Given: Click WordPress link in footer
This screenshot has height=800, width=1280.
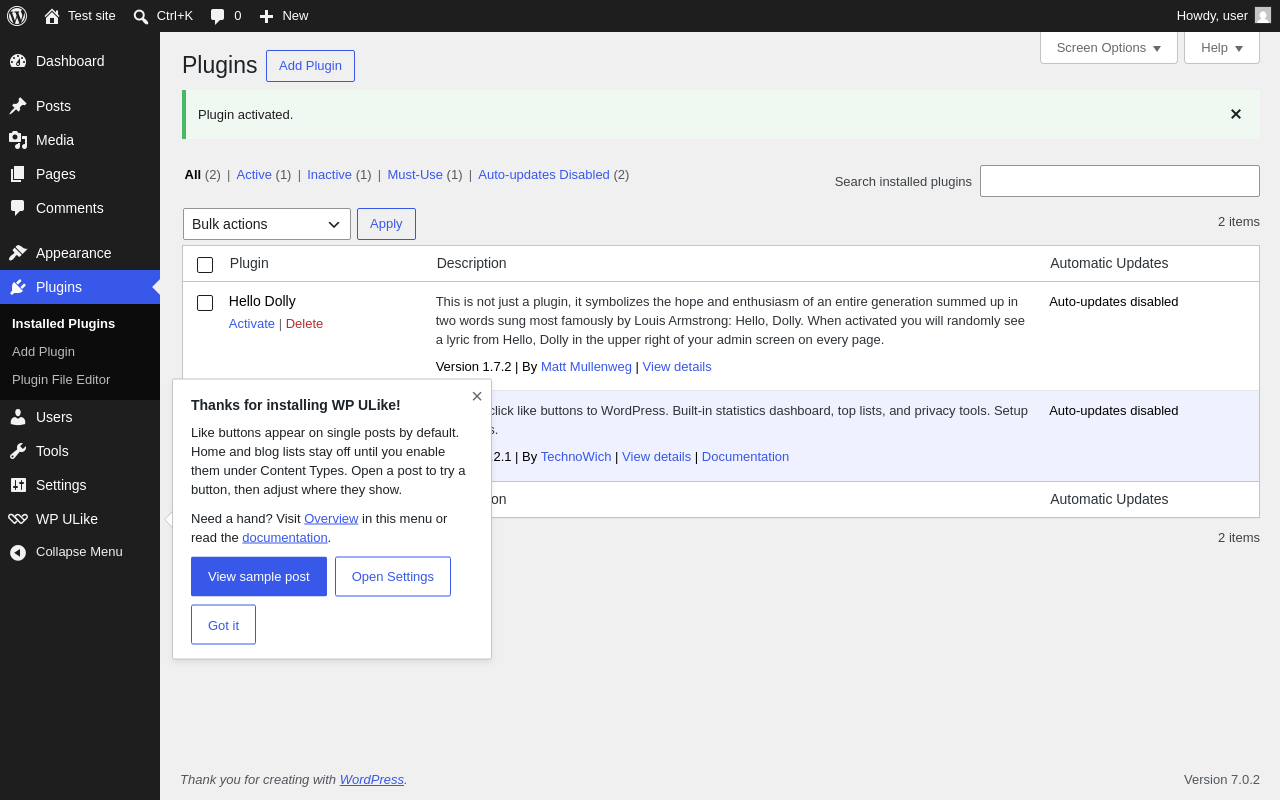Looking at the screenshot, I should pyautogui.click(x=372, y=779).
